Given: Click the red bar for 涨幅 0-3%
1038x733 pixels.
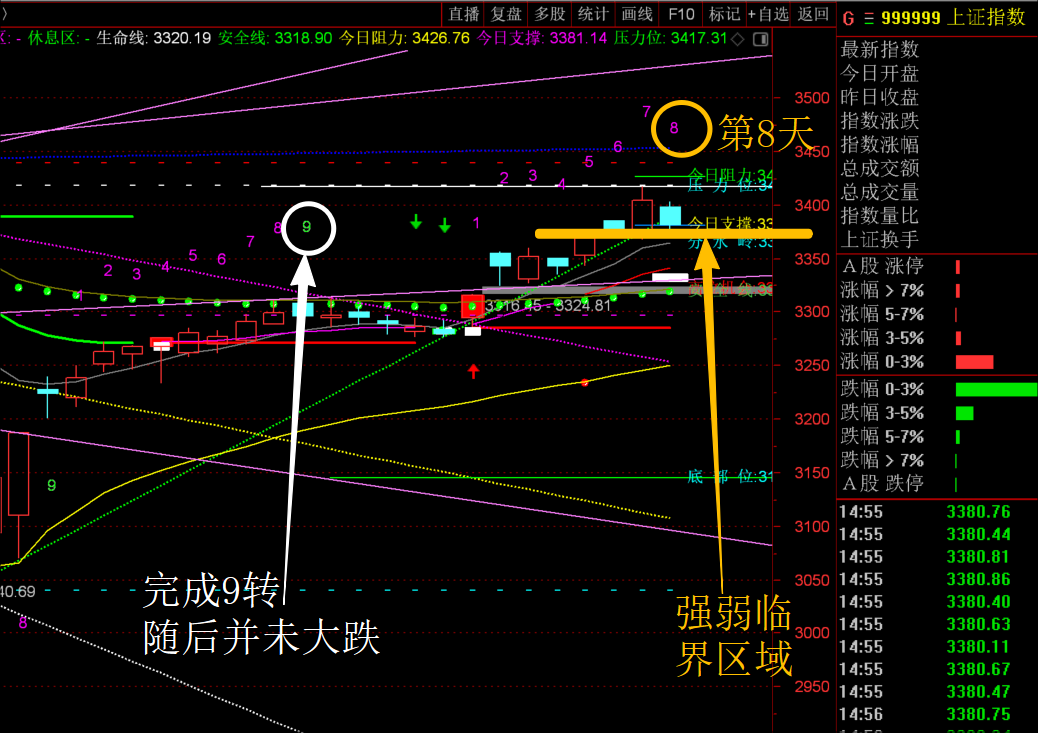Looking at the screenshot, I should (974, 362).
